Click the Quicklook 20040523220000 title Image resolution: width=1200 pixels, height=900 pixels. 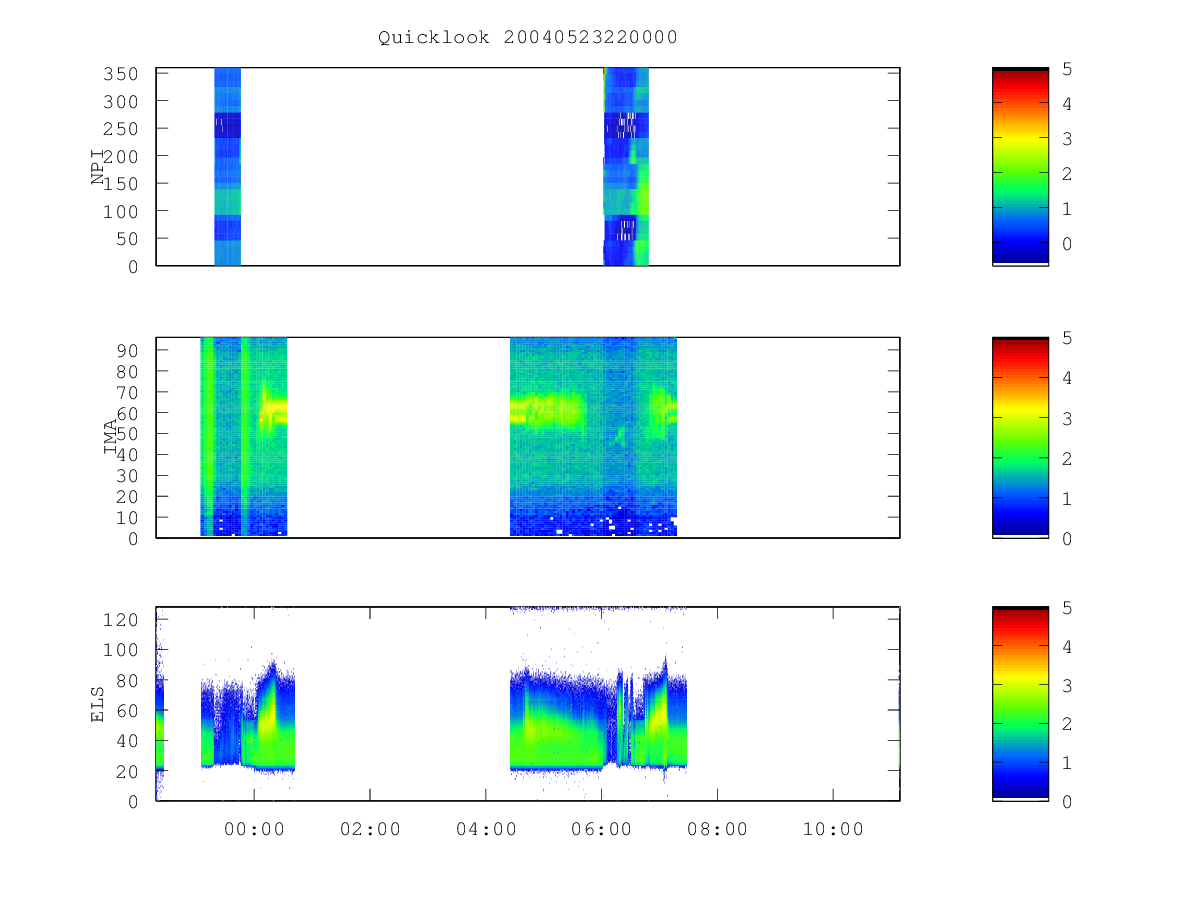click(527, 37)
